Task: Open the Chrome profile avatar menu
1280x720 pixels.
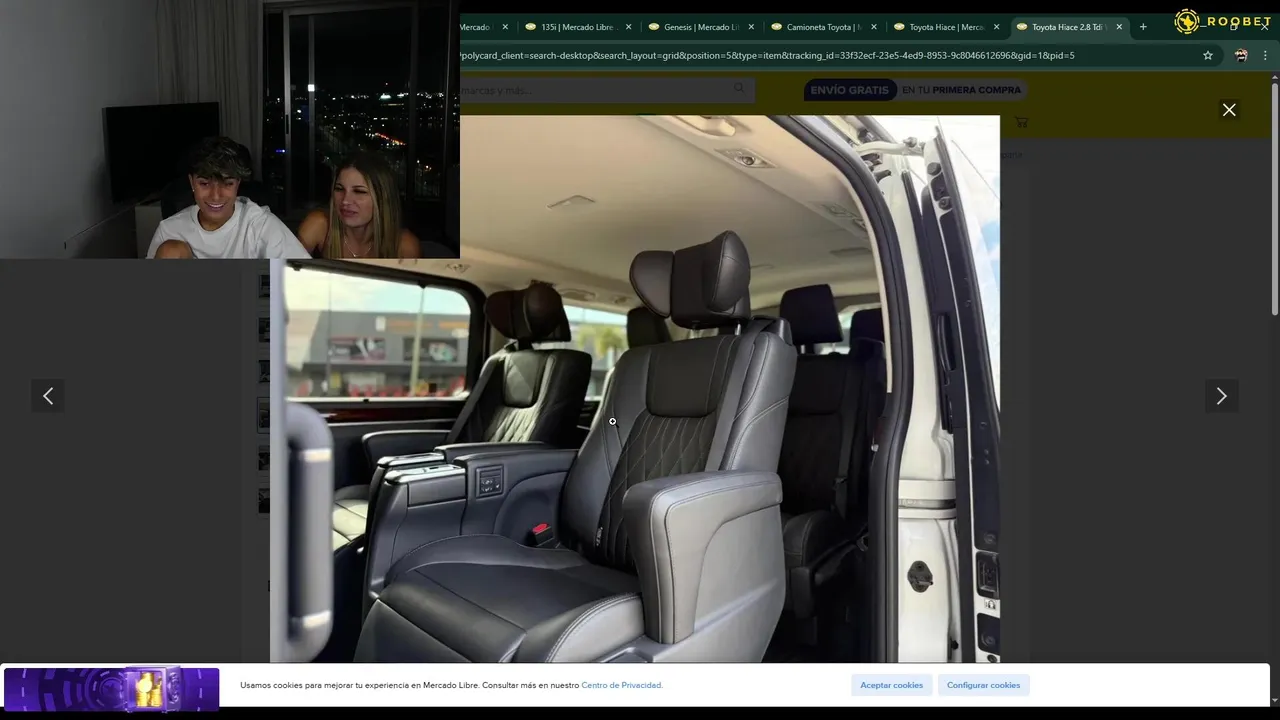Action: tap(1241, 55)
